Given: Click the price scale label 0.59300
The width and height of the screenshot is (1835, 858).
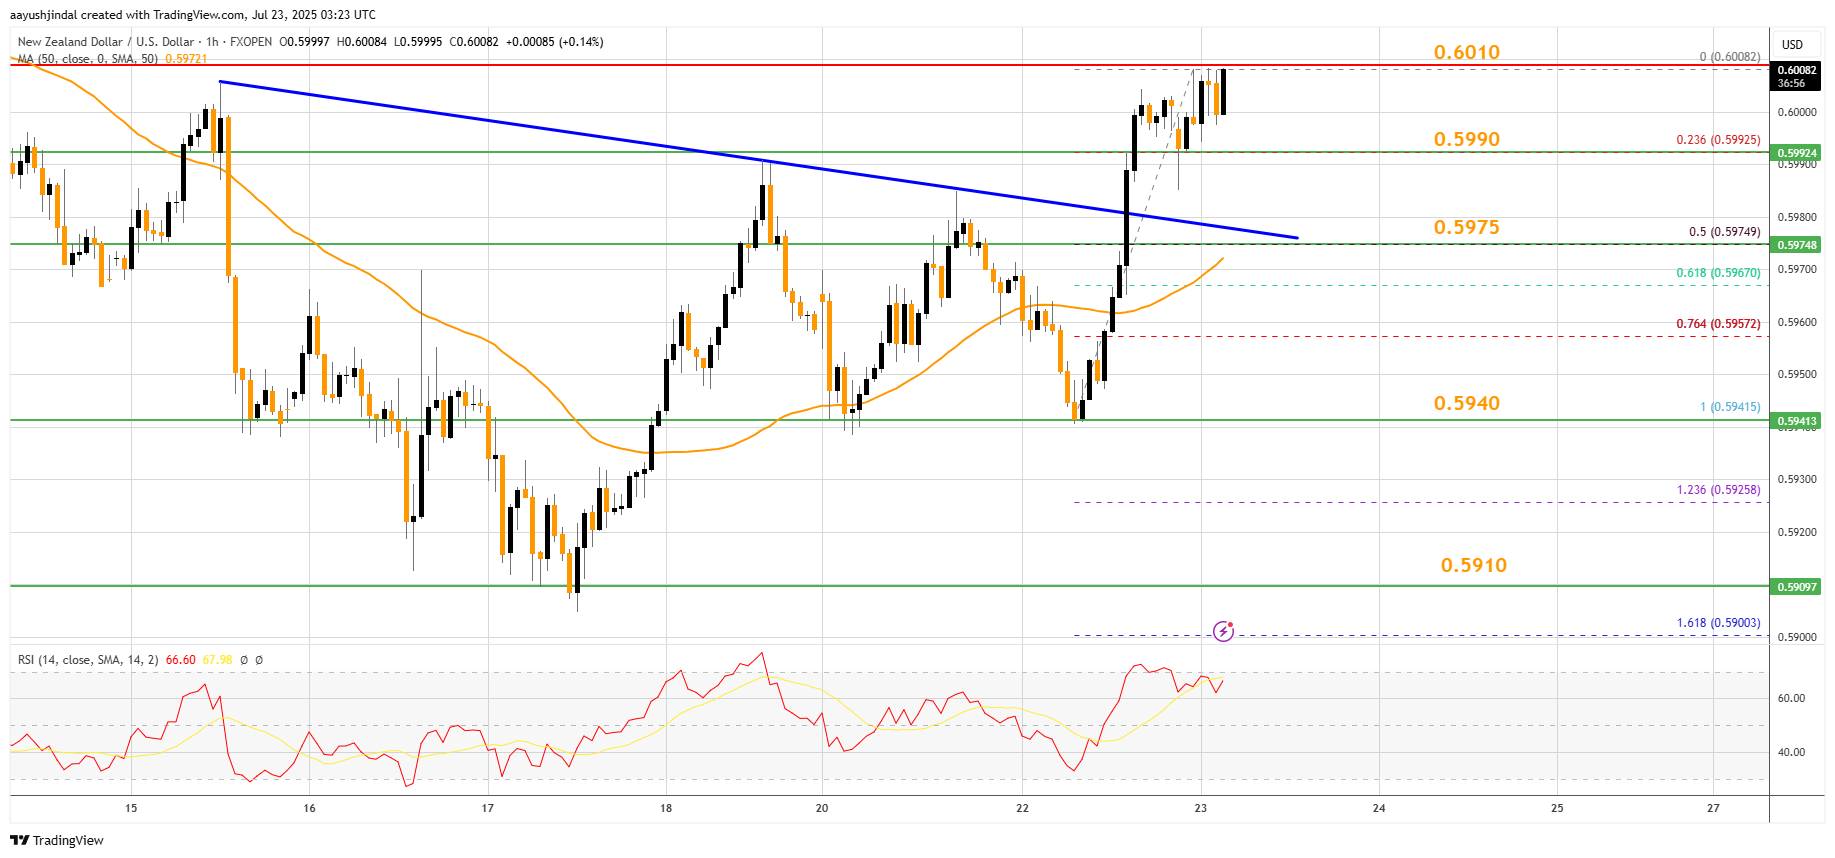Looking at the screenshot, I should click(x=1797, y=480).
